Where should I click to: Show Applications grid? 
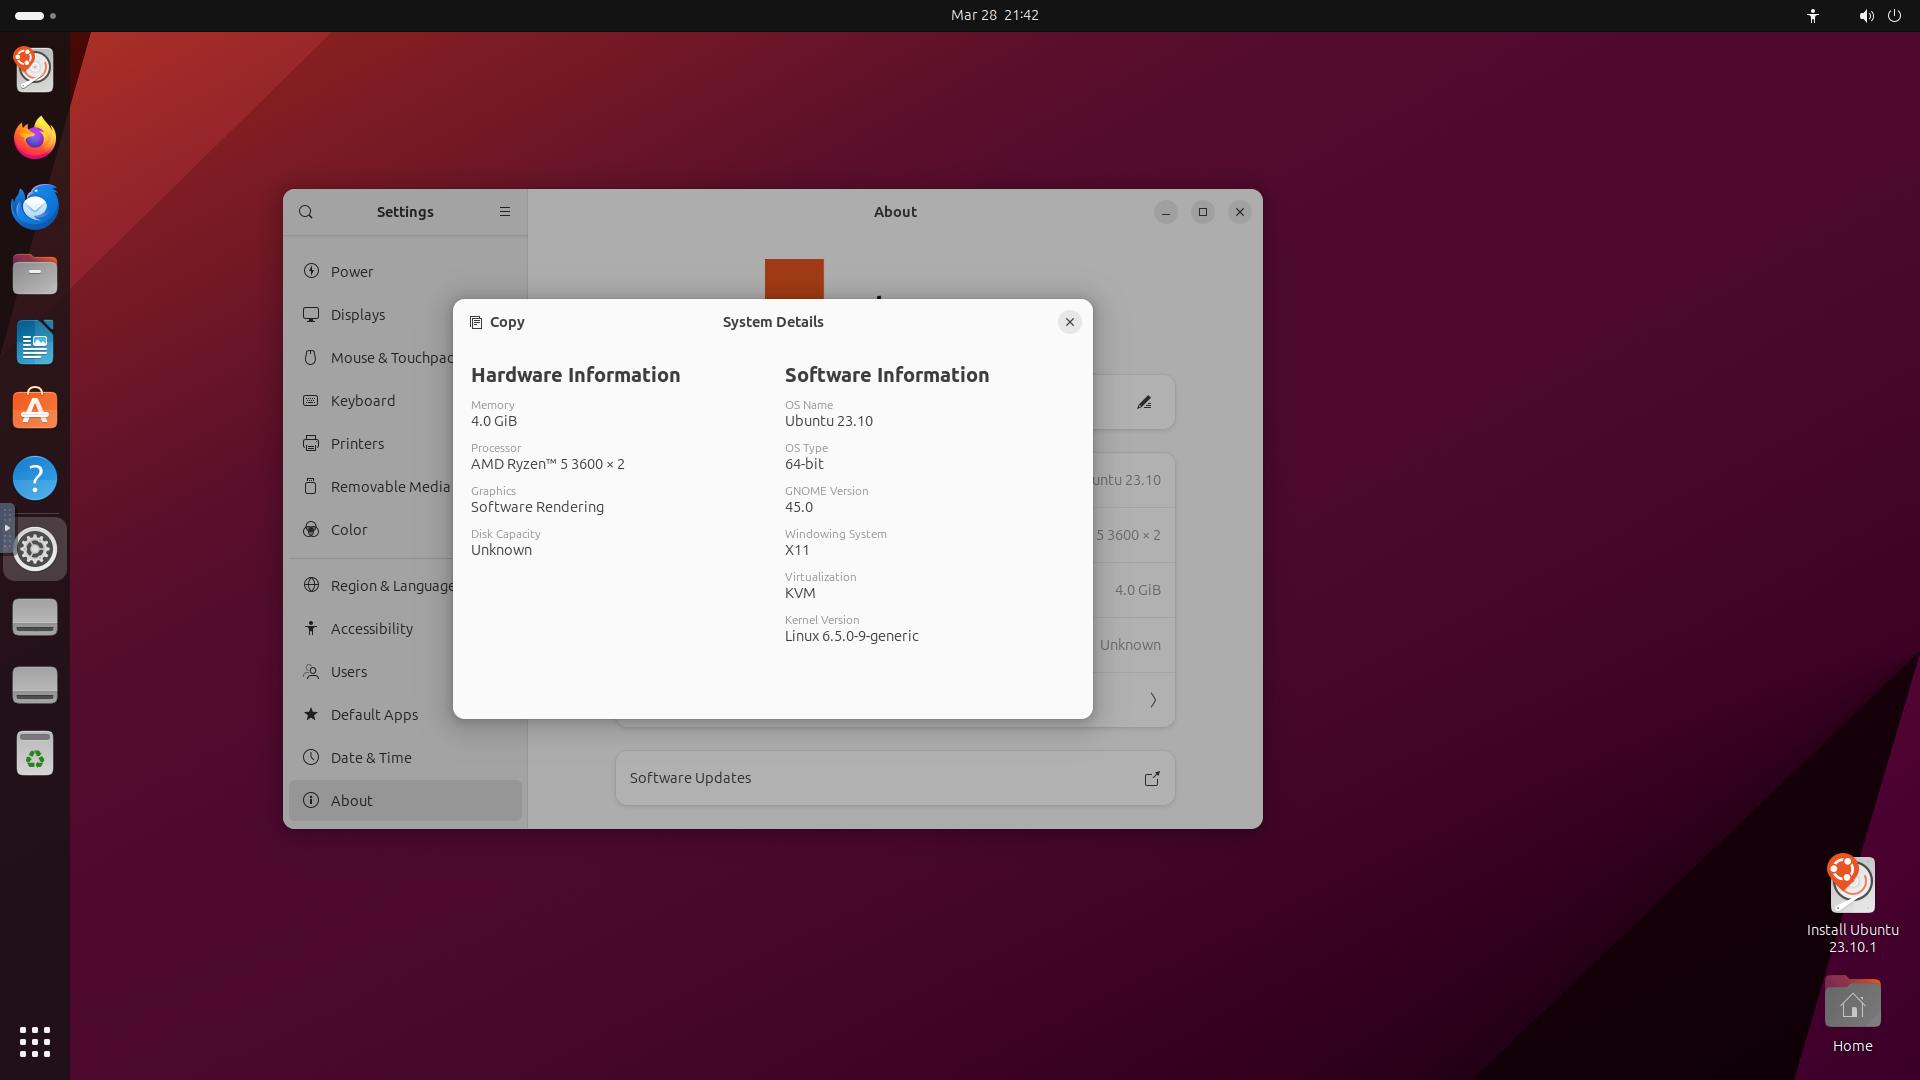point(35,1042)
